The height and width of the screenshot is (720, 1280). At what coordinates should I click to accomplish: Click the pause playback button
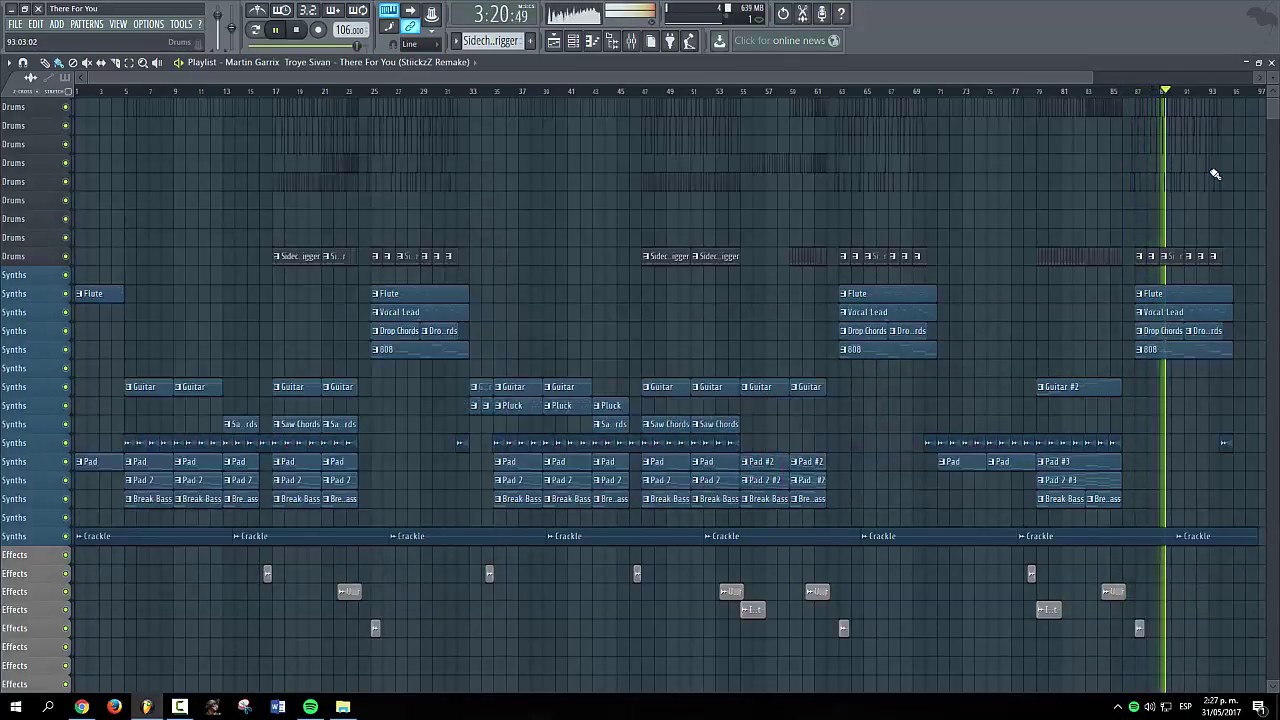275,30
